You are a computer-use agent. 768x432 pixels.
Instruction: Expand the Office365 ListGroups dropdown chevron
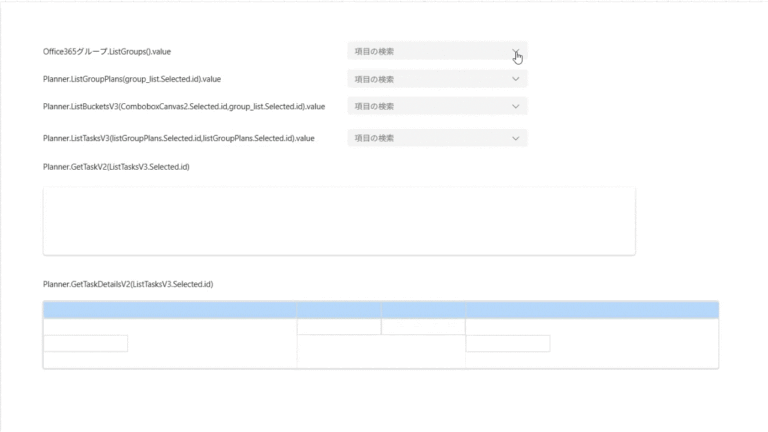[x=516, y=51]
